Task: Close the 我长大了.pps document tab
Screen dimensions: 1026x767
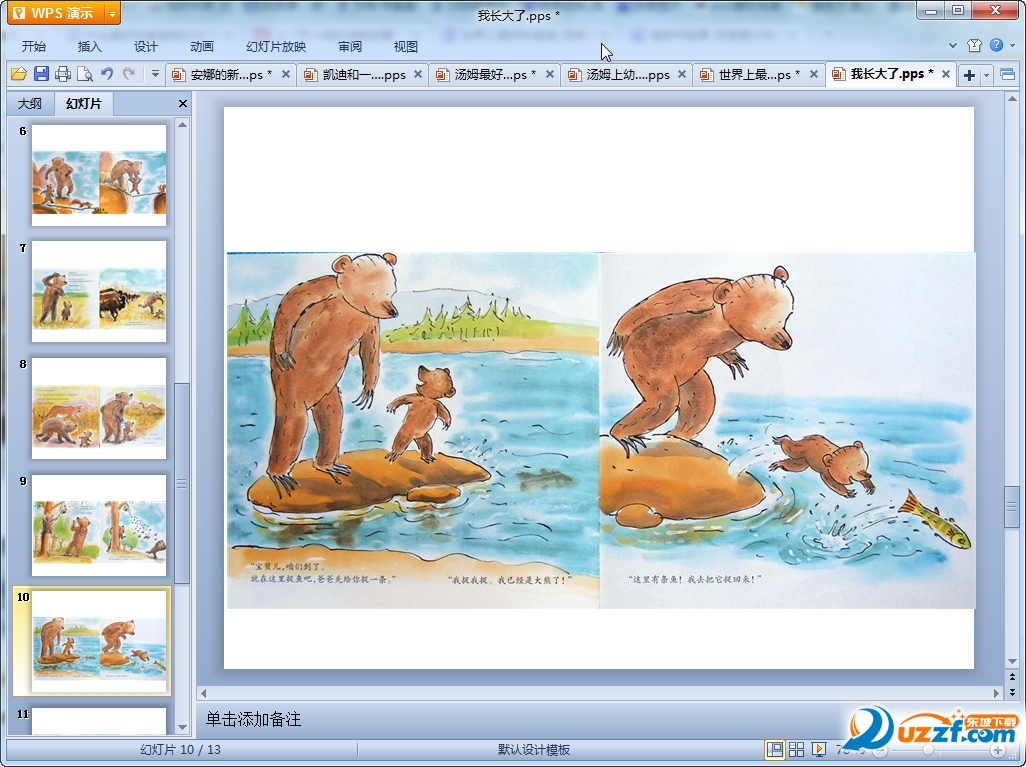Action: point(946,75)
